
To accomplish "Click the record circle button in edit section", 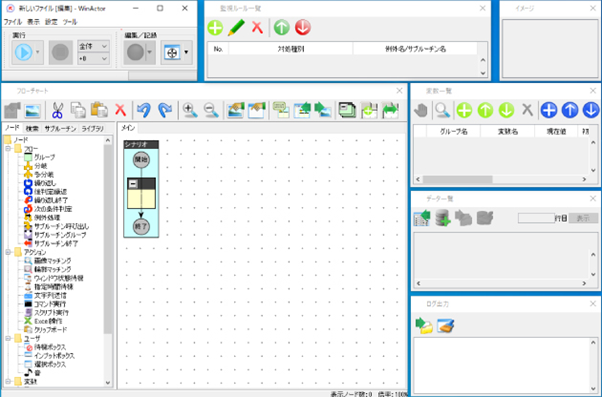I will coord(135,52).
